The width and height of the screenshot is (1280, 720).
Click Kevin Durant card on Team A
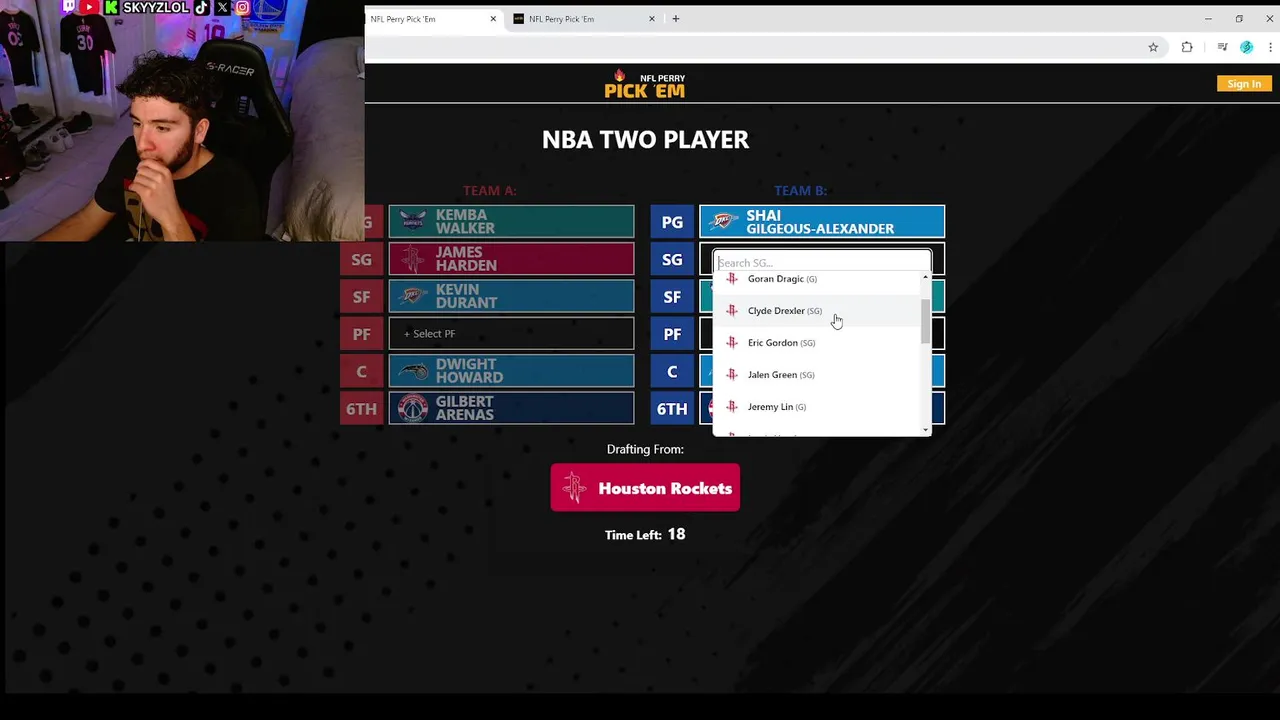pos(511,296)
